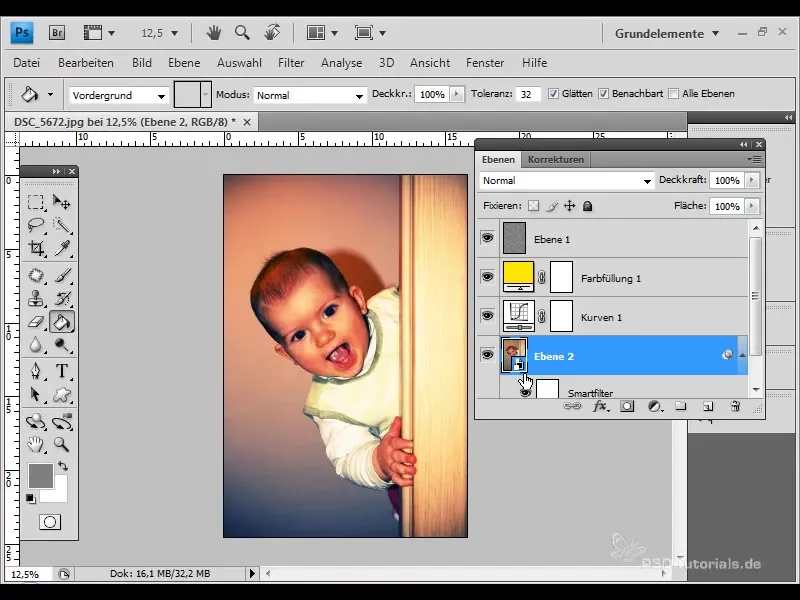This screenshot has width=800, height=600.
Task: Open layer style fx menu
Action: (601, 406)
